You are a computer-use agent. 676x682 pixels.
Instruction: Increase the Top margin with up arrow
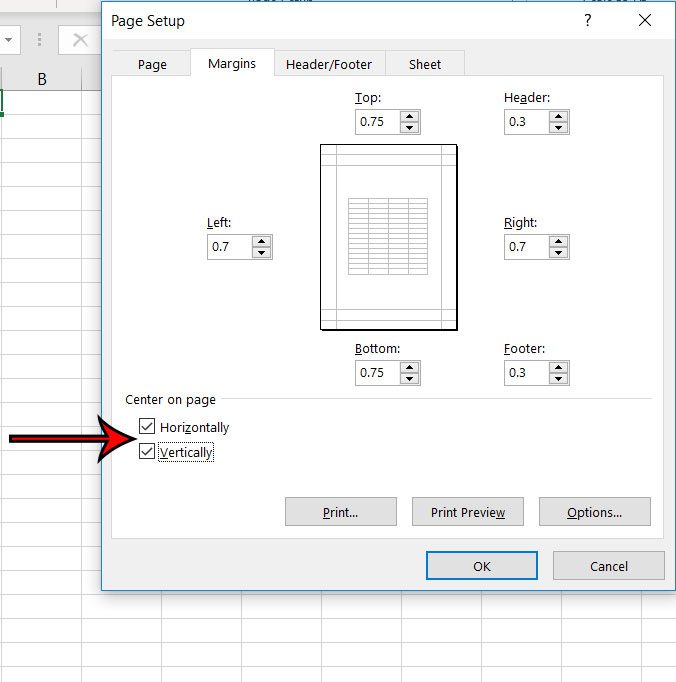(409, 116)
